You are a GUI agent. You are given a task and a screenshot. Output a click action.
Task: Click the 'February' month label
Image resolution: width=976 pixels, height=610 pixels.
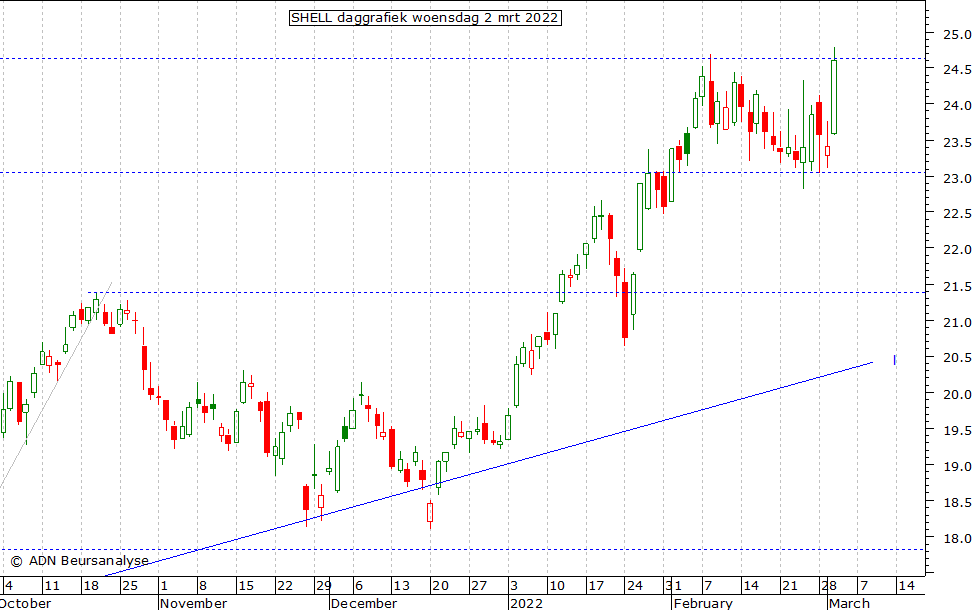pyautogui.click(x=703, y=603)
